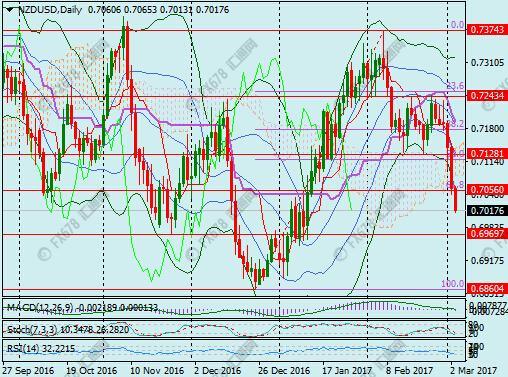Select the Fibonacci 23.6 level marker
This screenshot has height=377, width=508.
[x=455, y=85]
